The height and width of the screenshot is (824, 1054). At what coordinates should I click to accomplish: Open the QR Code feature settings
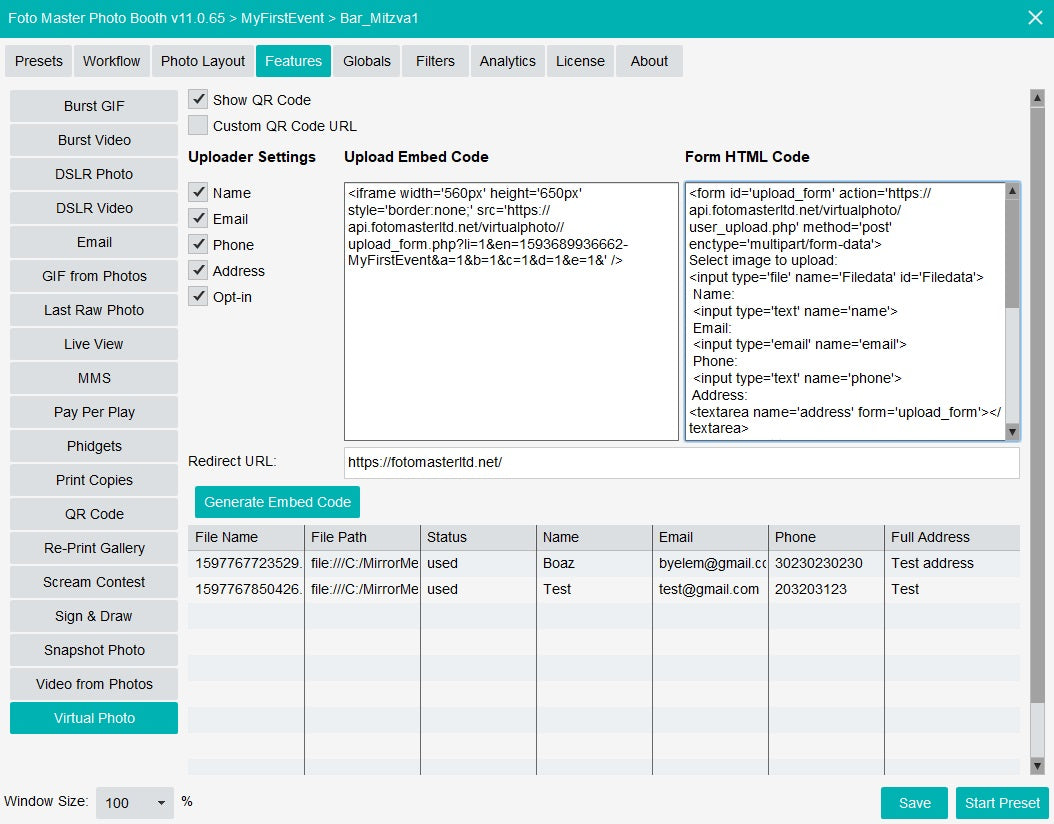coord(94,514)
